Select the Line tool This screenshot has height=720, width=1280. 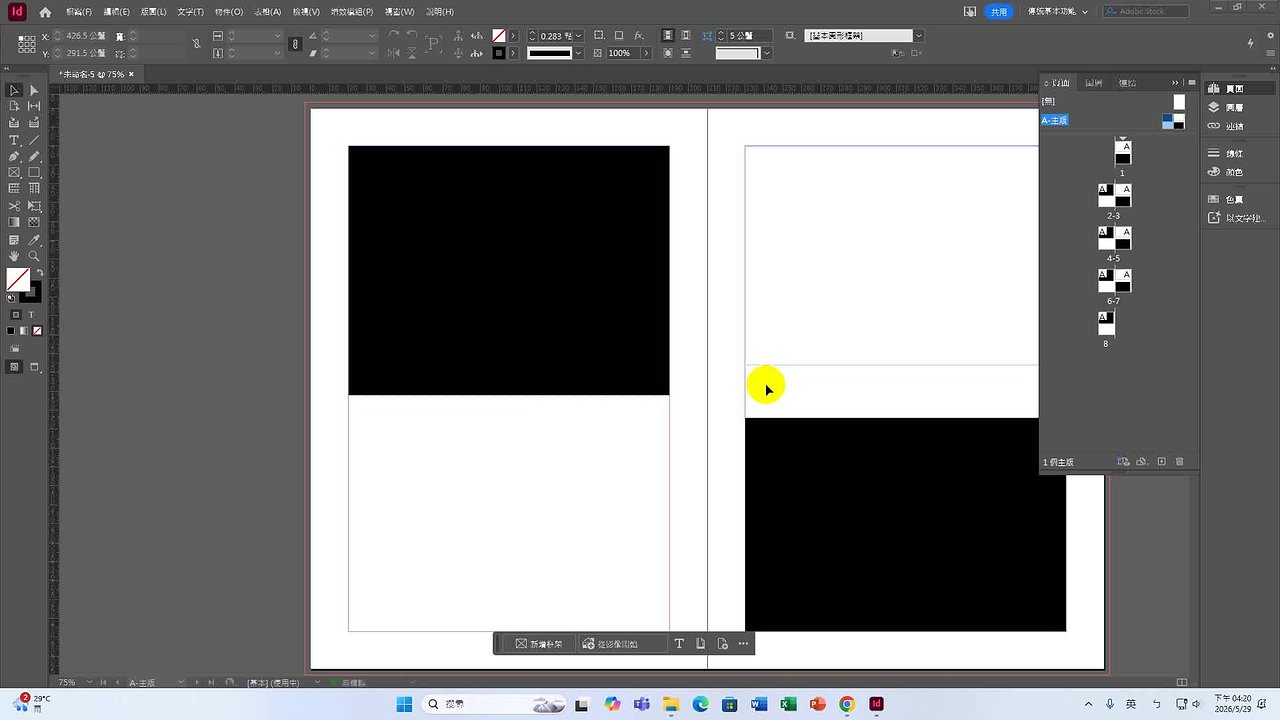(x=34, y=140)
